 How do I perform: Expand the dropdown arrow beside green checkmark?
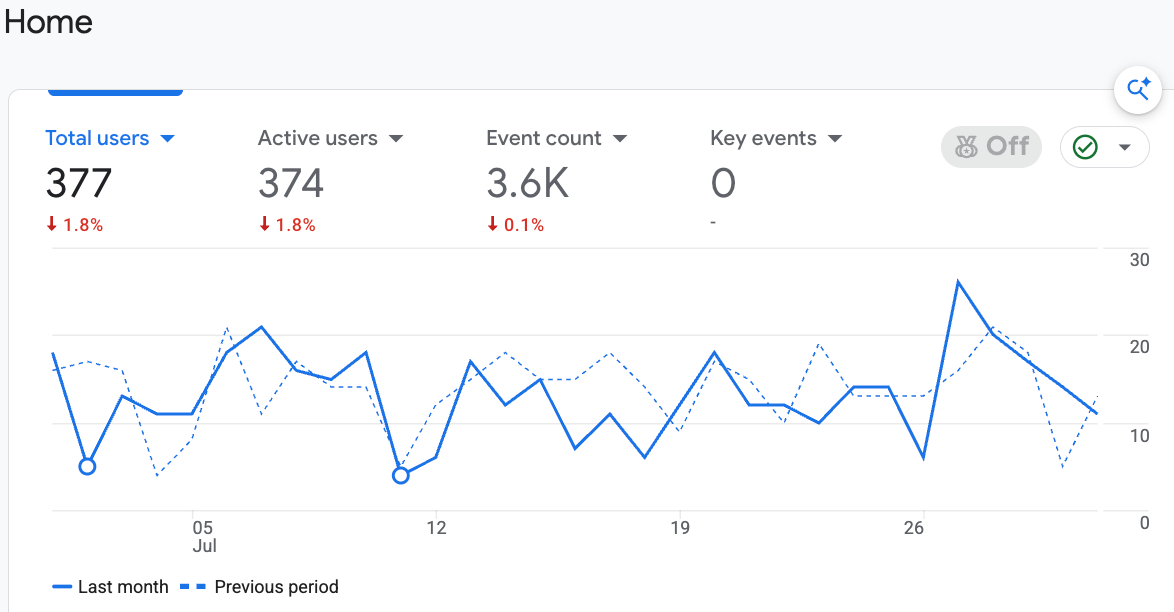coord(1125,147)
